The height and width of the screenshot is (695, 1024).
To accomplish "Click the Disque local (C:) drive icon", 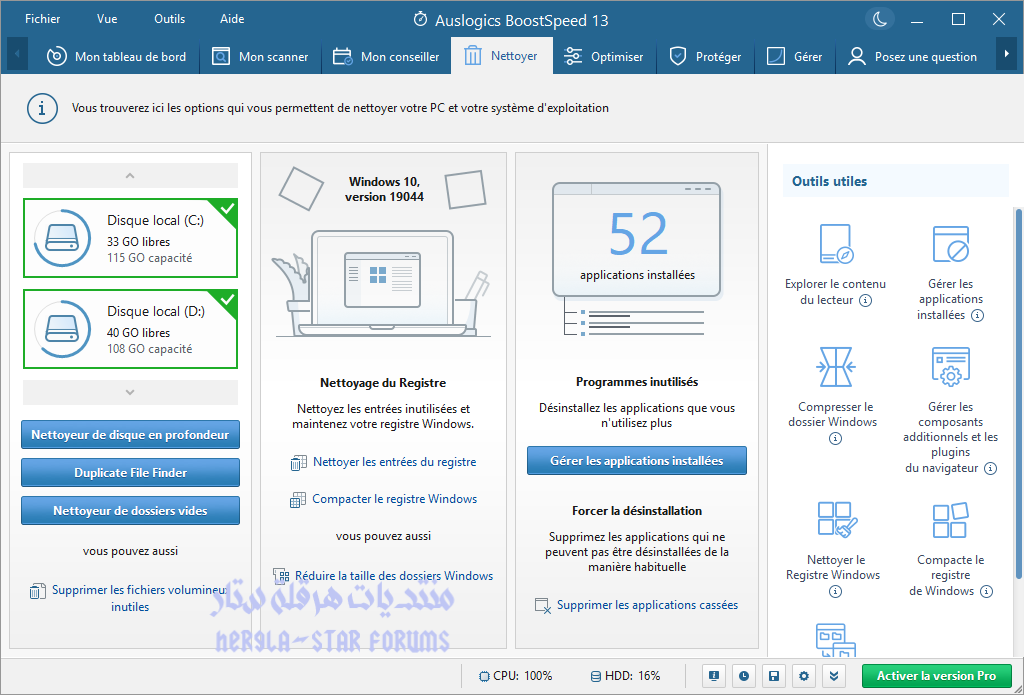I will click(62, 238).
